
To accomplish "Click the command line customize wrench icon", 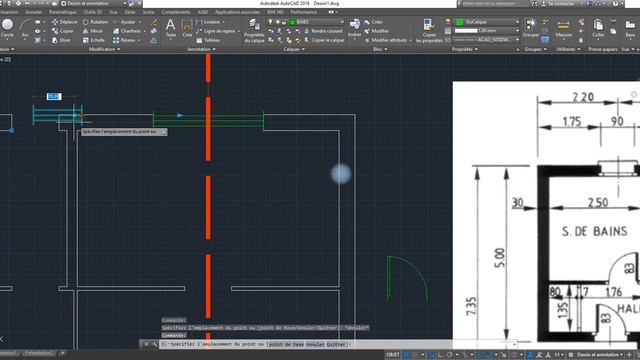I will click(x=155, y=344).
